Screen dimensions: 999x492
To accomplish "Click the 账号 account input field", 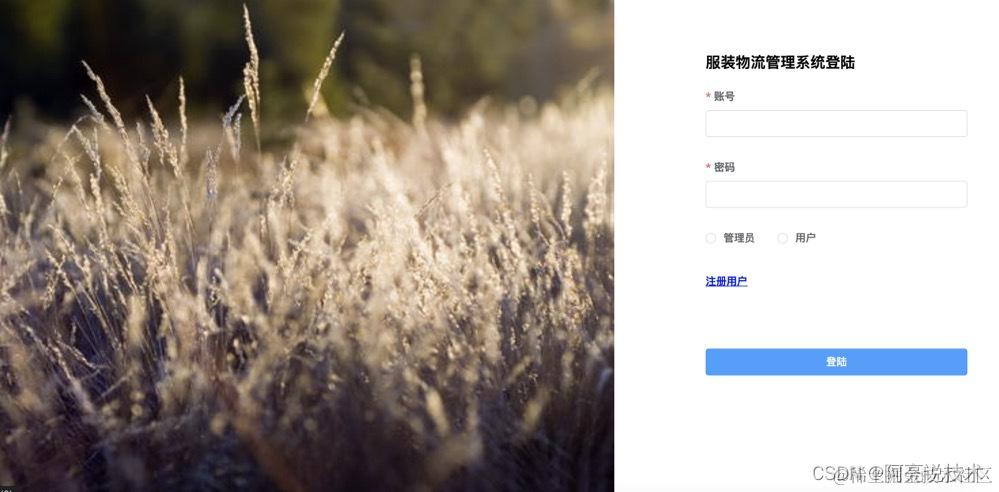I will coord(836,124).
